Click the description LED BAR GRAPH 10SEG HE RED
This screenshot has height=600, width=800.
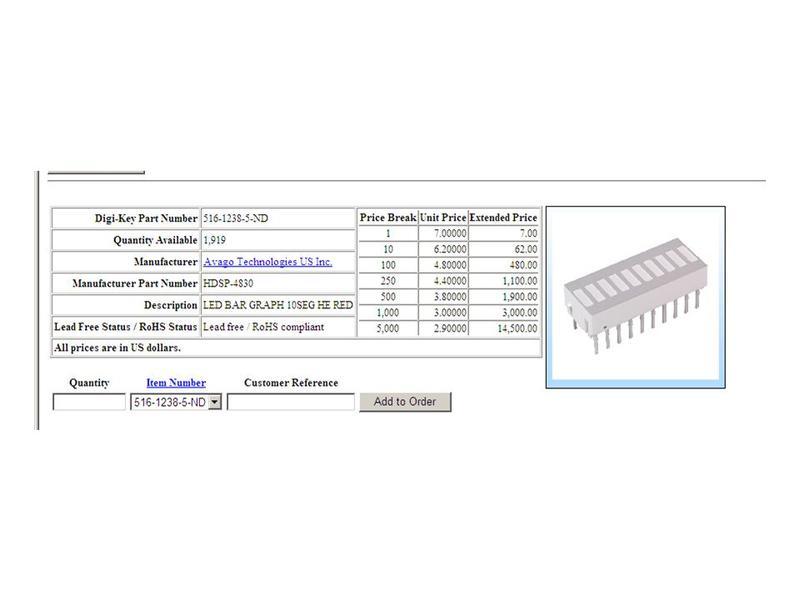coord(277,305)
